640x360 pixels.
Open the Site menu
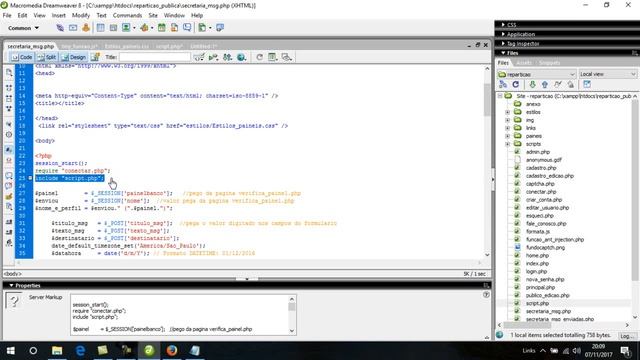[x=153, y=16]
